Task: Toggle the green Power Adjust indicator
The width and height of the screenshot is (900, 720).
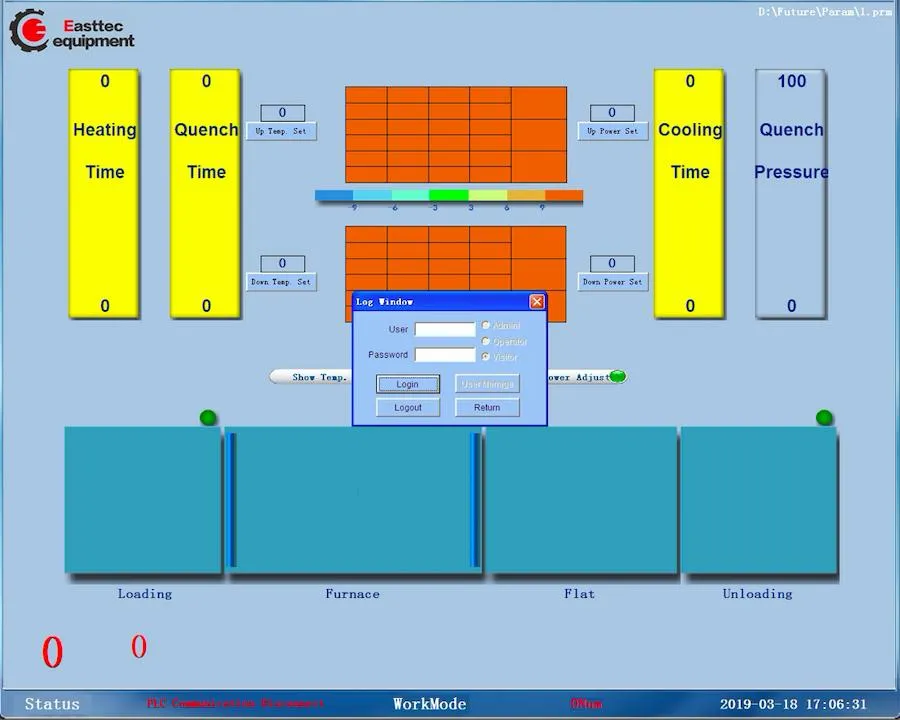Action: tap(617, 377)
